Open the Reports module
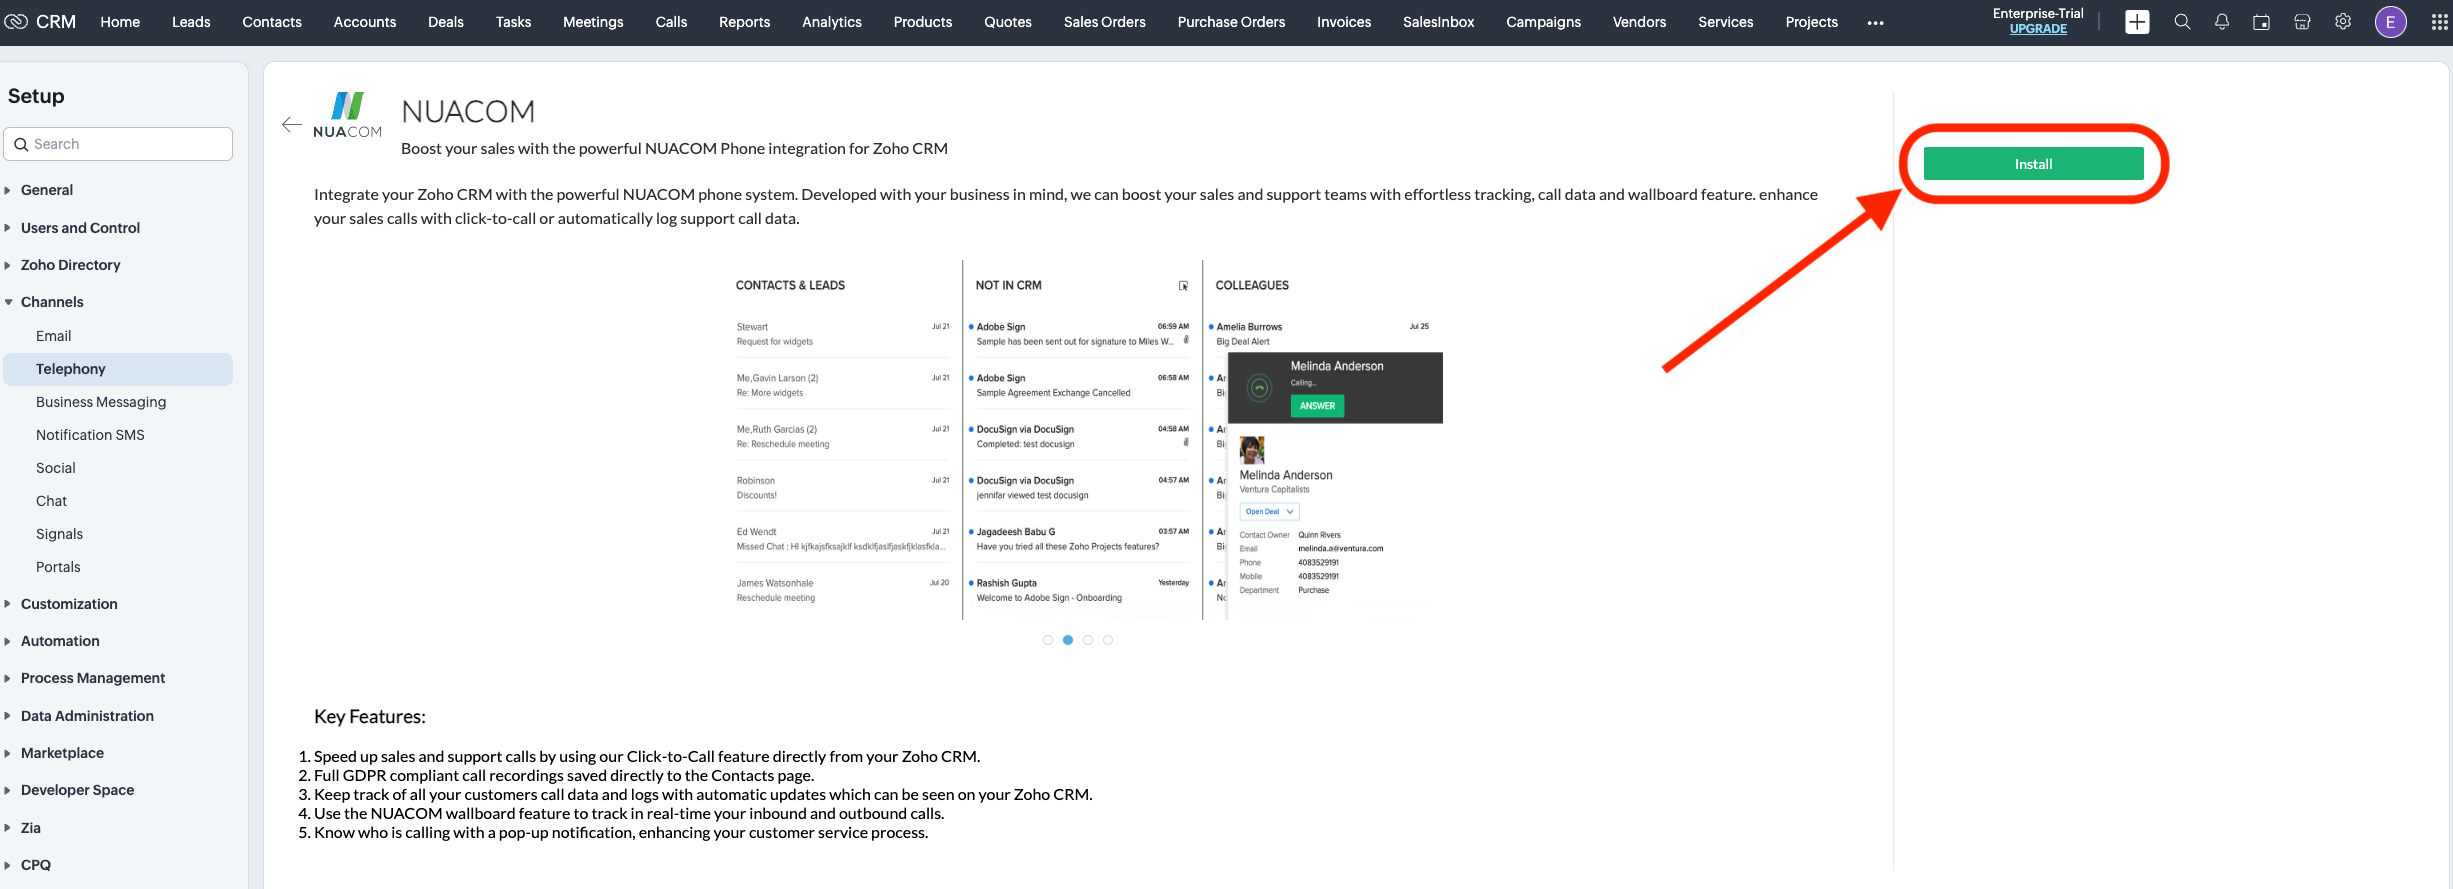The width and height of the screenshot is (2453, 889). pos(745,22)
